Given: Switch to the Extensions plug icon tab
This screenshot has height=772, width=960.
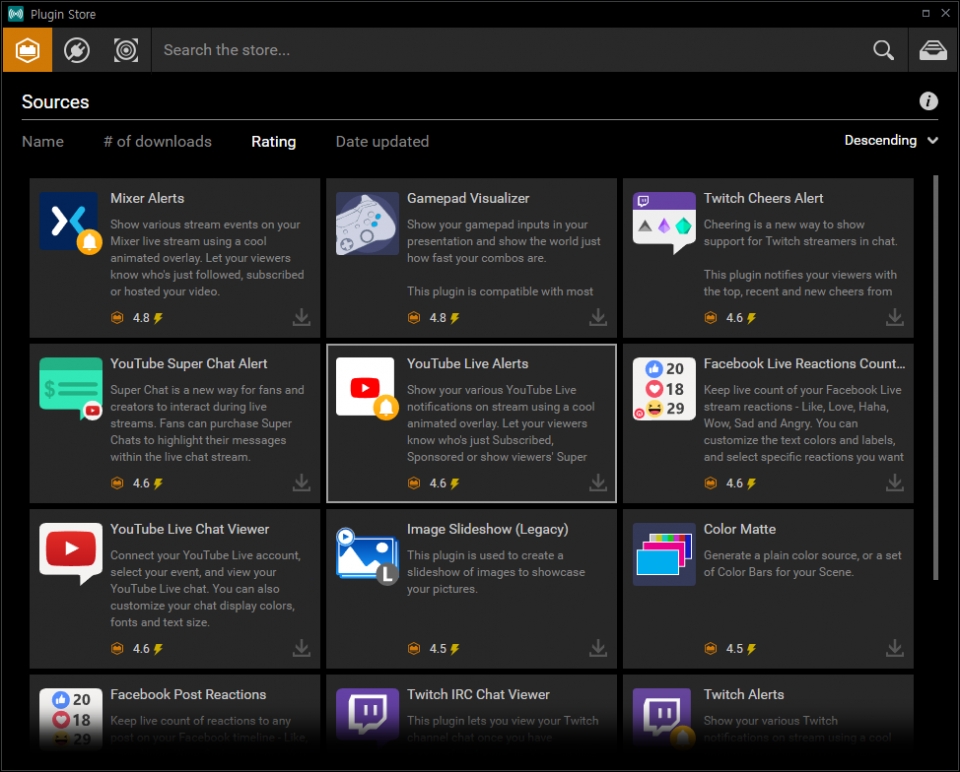Looking at the screenshot, I should pyautogui.click(x=77, y=50).
